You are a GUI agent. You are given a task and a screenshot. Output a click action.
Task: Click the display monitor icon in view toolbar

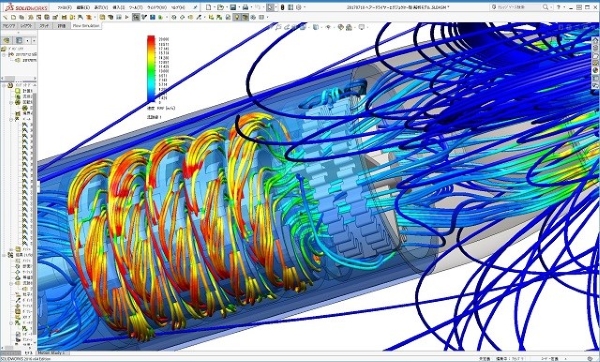click(x=362, y=27)
